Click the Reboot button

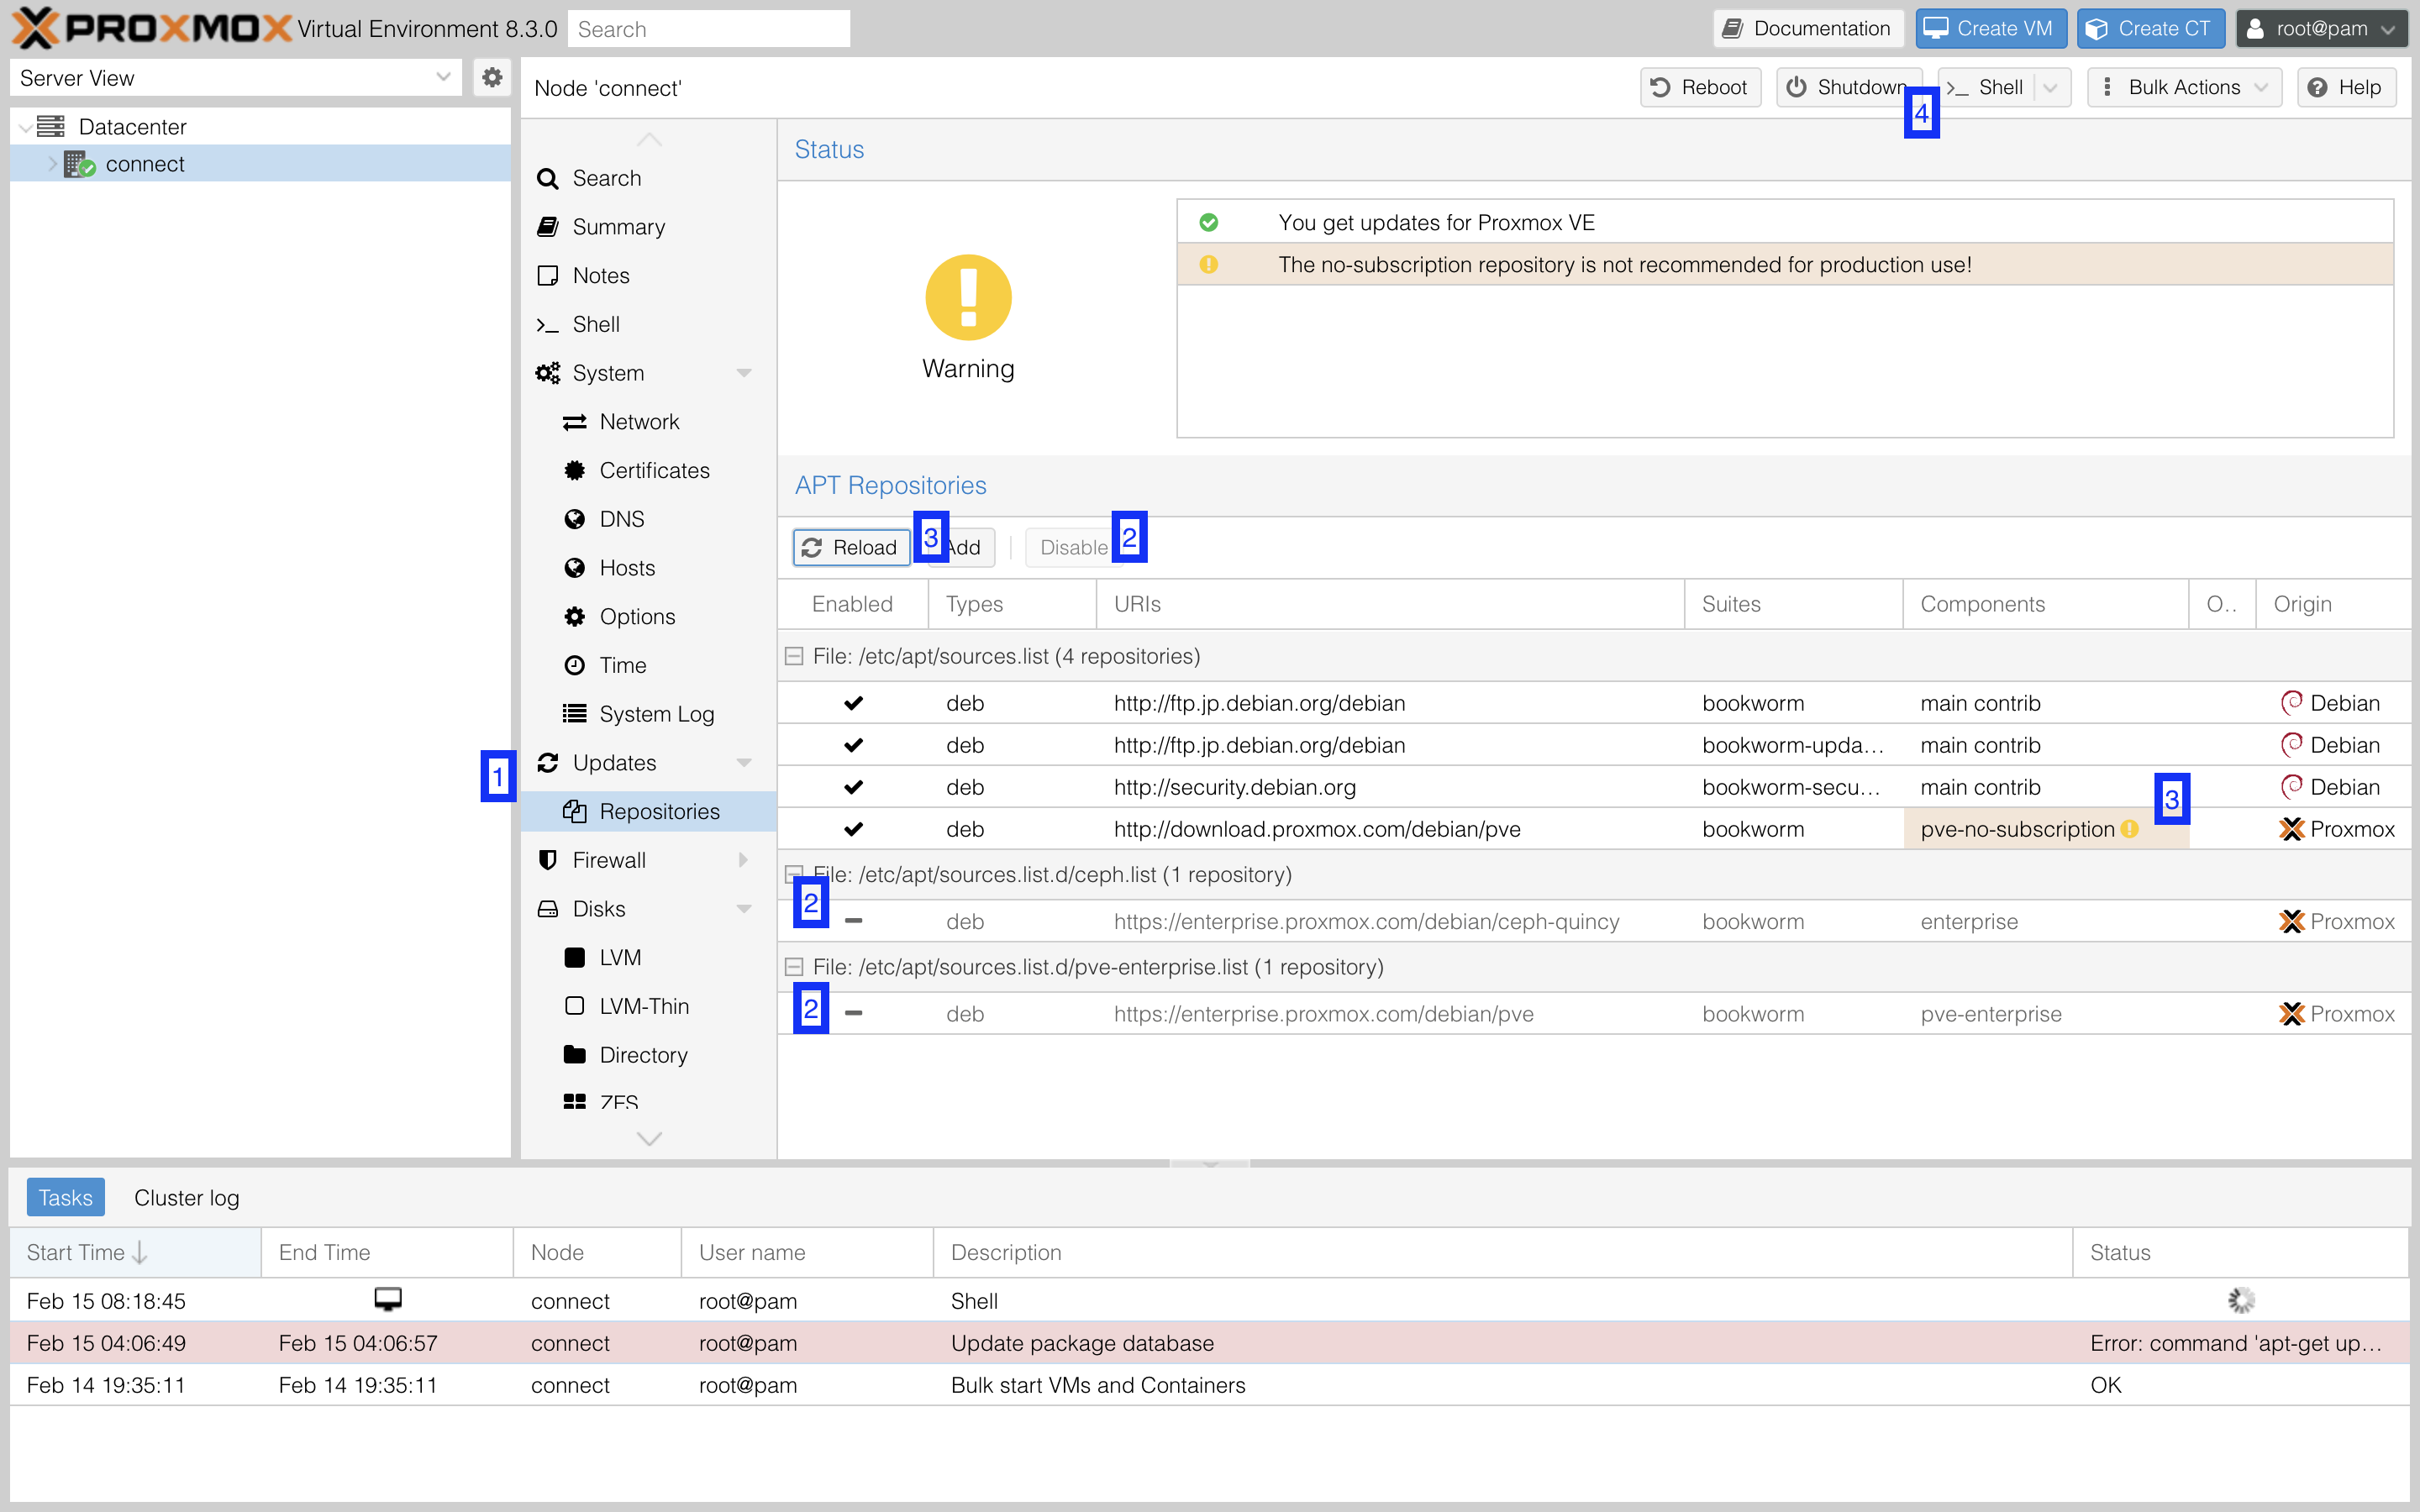coord(1699,87)
